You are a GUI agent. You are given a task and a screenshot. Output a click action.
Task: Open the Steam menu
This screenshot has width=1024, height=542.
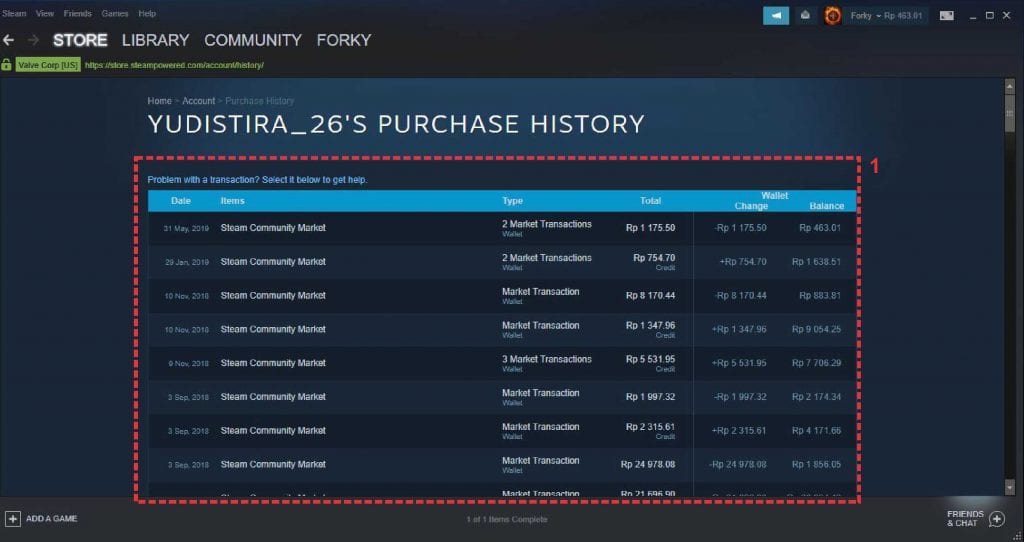pyautogui.click(x=14, y=14)
